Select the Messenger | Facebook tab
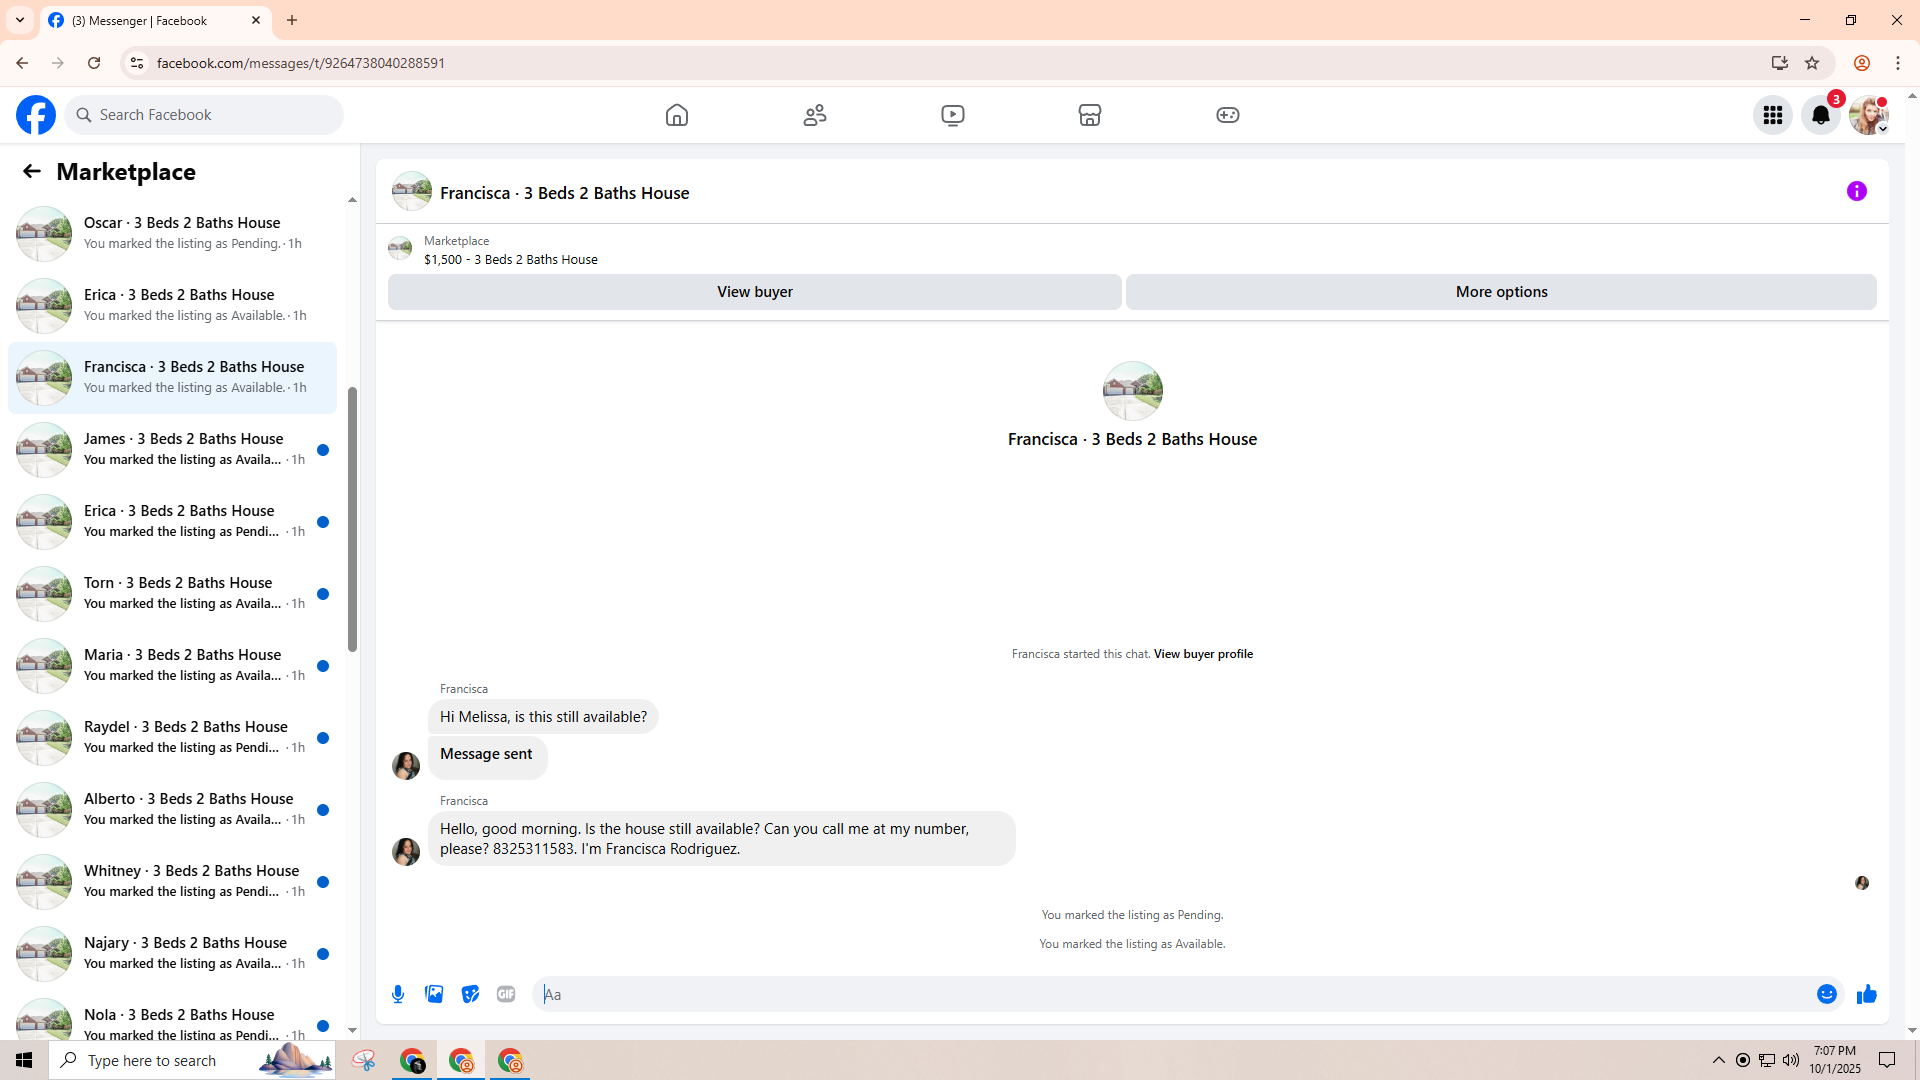 [155, 20]
